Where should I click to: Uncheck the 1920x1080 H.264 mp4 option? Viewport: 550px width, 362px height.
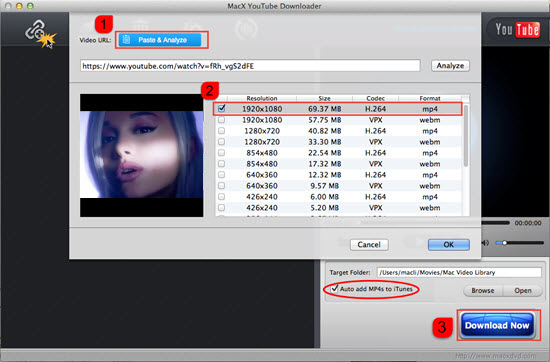pos(221,109)
